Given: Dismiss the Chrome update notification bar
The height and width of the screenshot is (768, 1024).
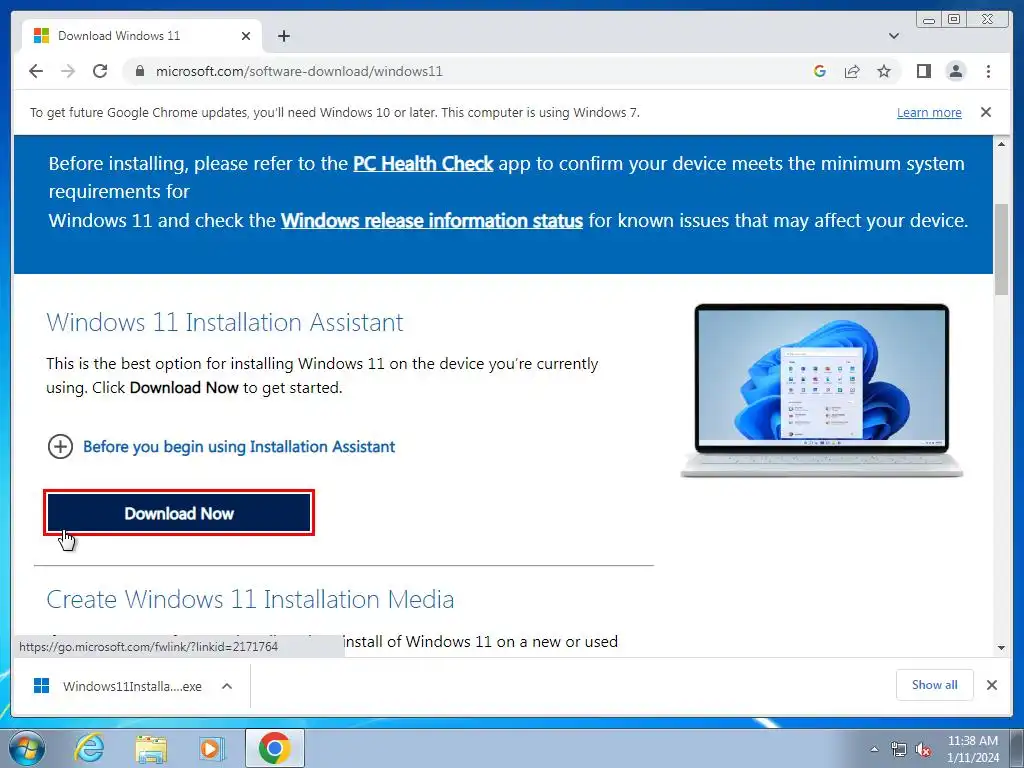Looking at the screenshot, I should (x=986, y=112).
